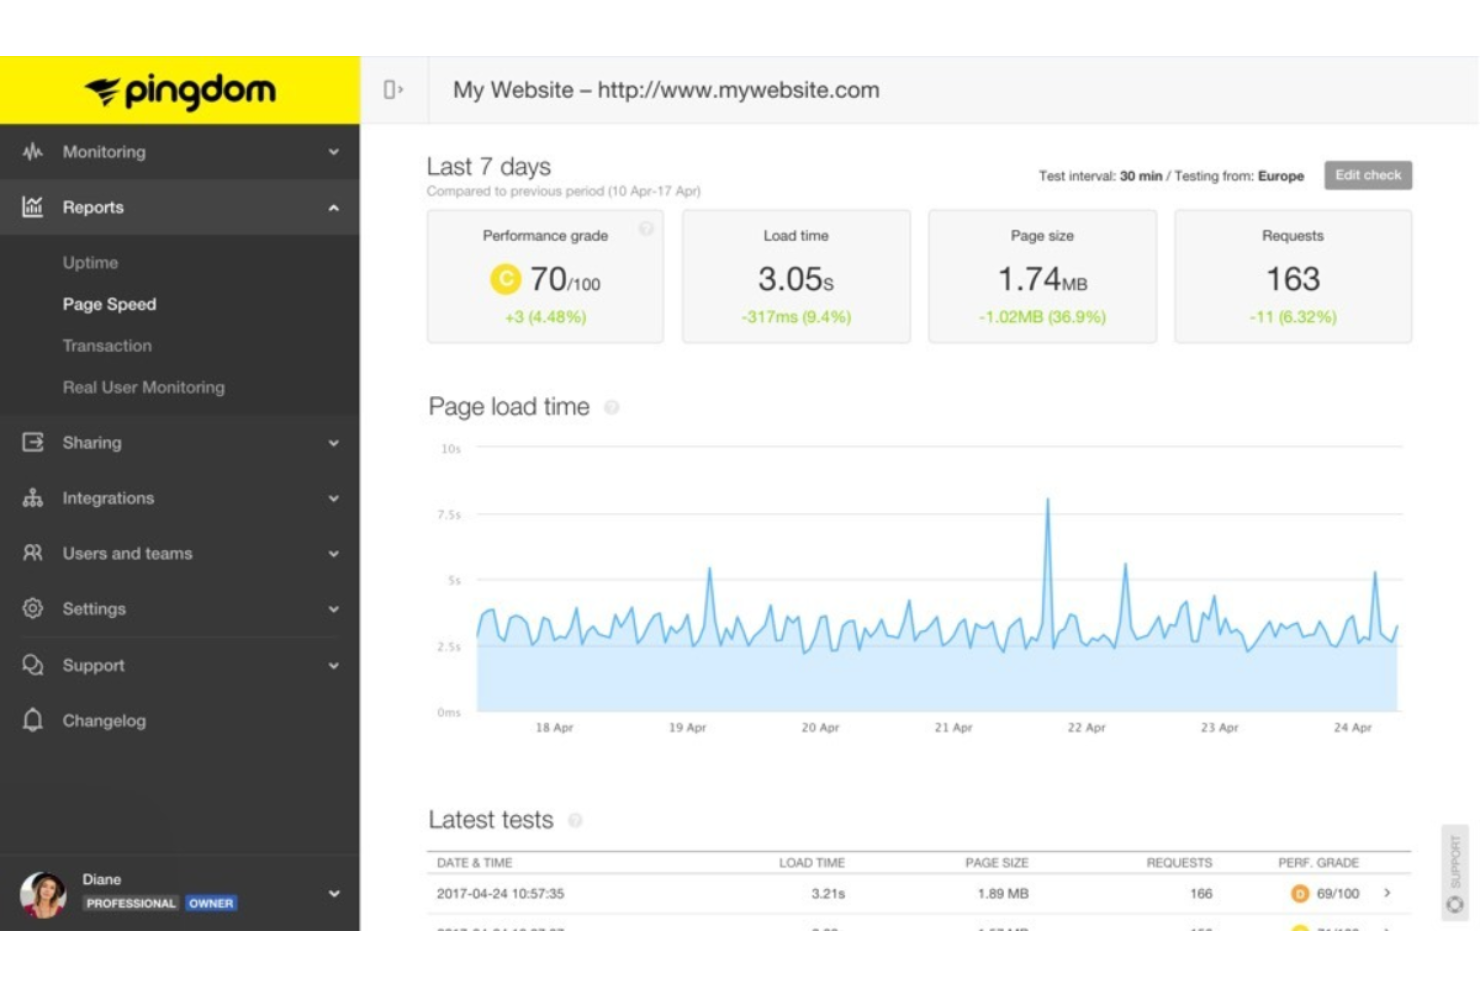
Task: Expand the Monitoring section
Action: [x=333, y=151]
